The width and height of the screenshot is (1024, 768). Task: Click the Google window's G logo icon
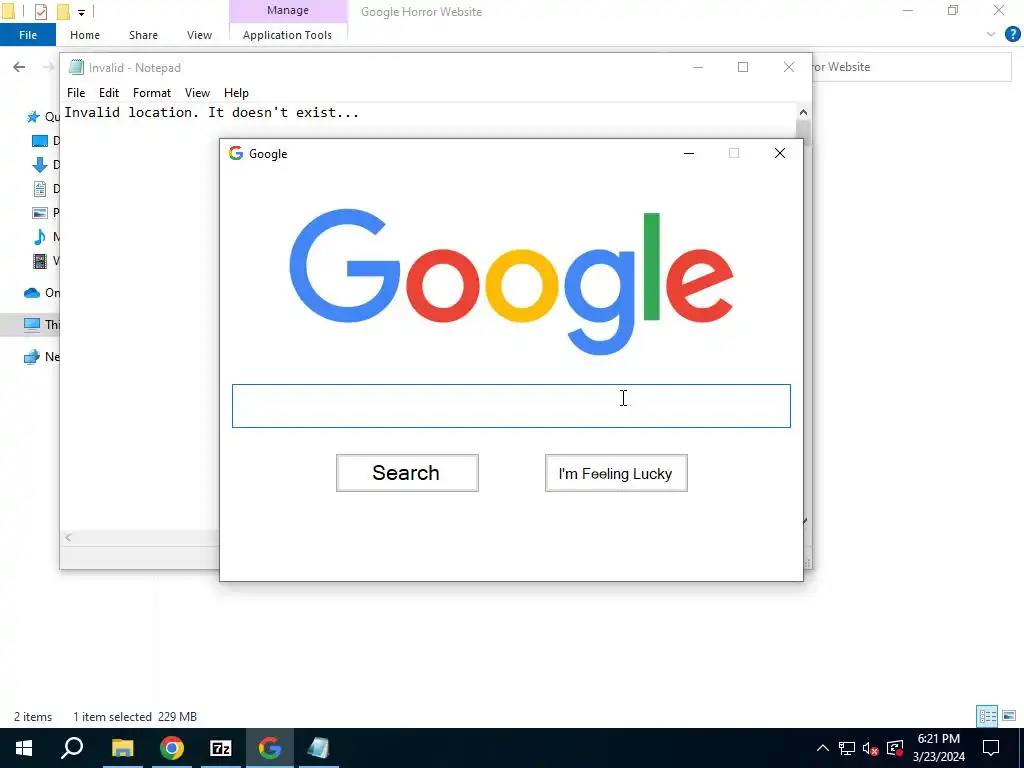(236, 153)
